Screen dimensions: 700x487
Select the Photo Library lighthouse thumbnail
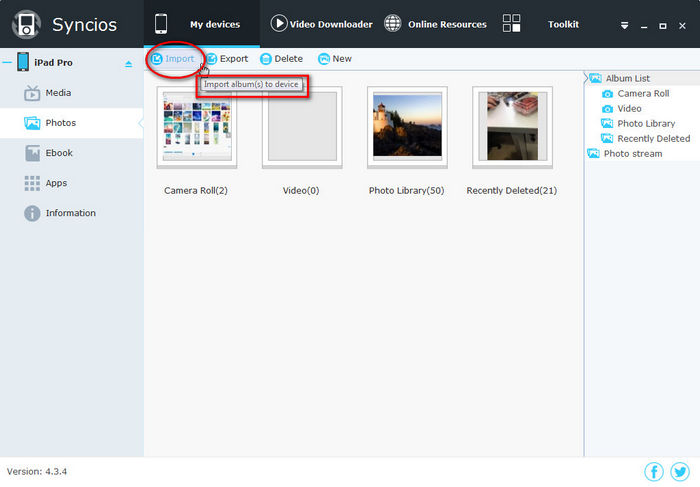point(407,127)
